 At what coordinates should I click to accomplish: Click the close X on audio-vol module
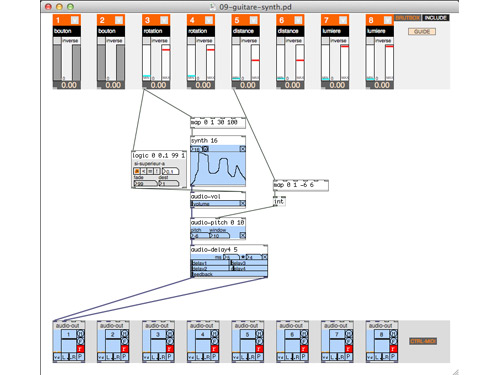[x=243, y=203]
